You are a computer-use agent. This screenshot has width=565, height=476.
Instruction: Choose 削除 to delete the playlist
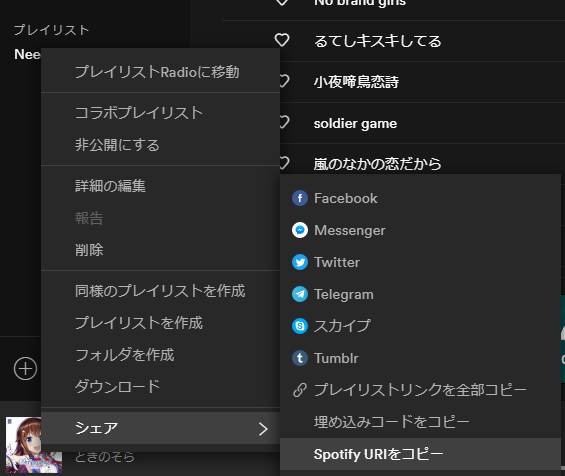tap(160, 250)
